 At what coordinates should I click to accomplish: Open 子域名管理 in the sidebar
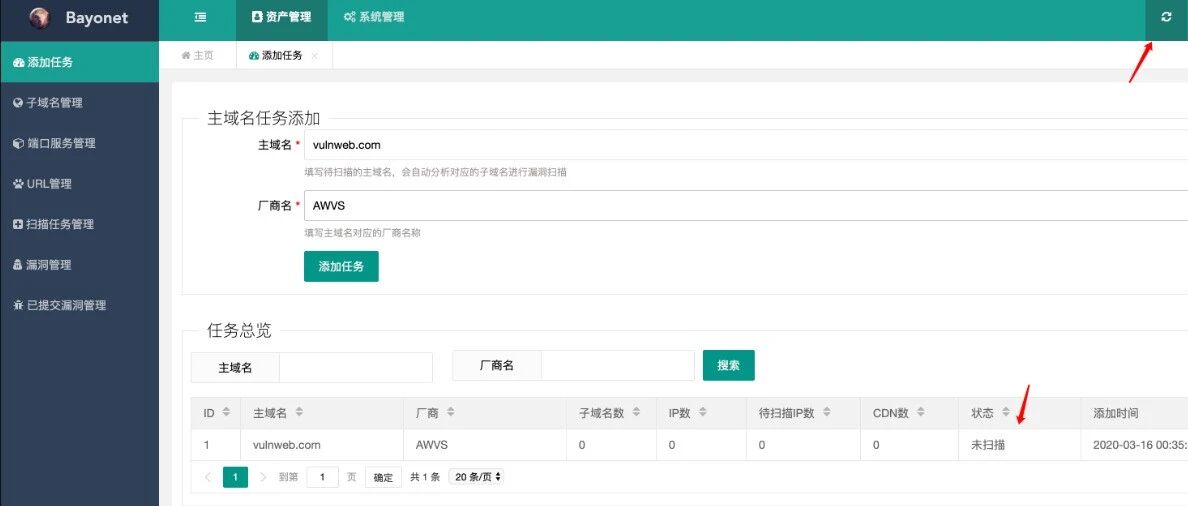tap(80, 103)
